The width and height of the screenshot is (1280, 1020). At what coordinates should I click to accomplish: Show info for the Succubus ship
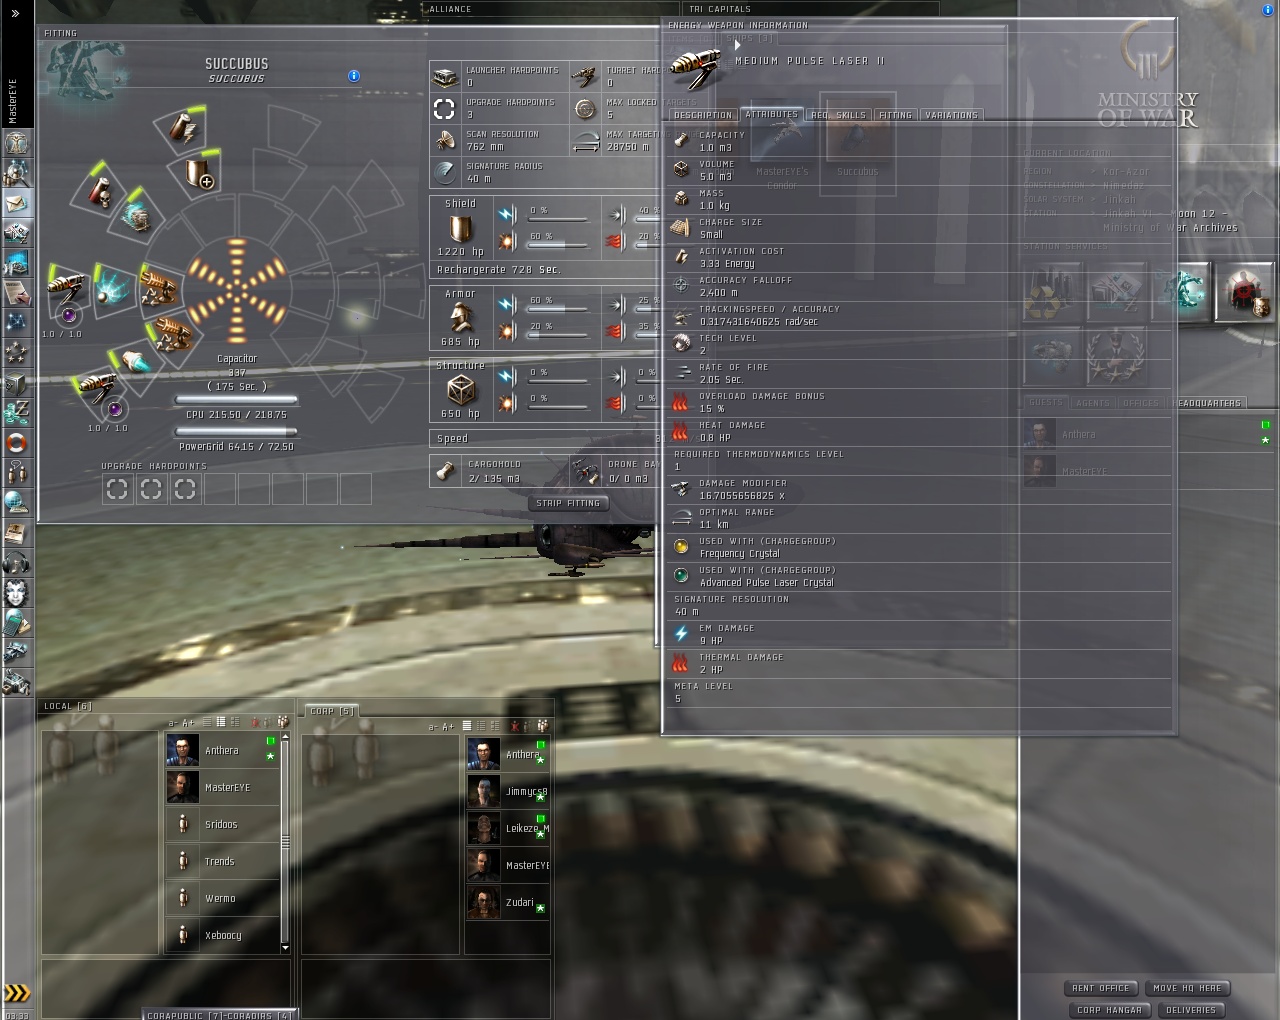(353, 76)
